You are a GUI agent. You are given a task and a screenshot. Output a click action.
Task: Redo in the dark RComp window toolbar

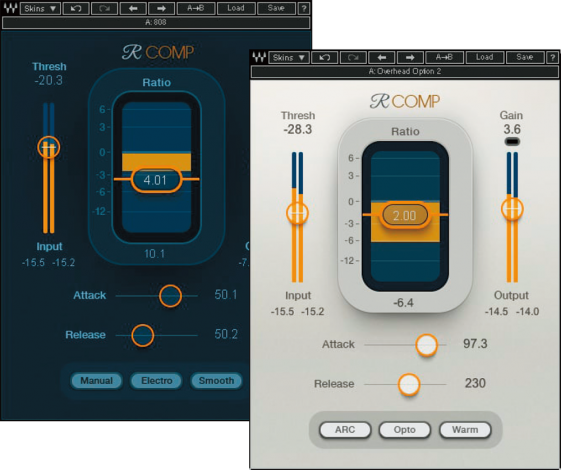(104, 8)
